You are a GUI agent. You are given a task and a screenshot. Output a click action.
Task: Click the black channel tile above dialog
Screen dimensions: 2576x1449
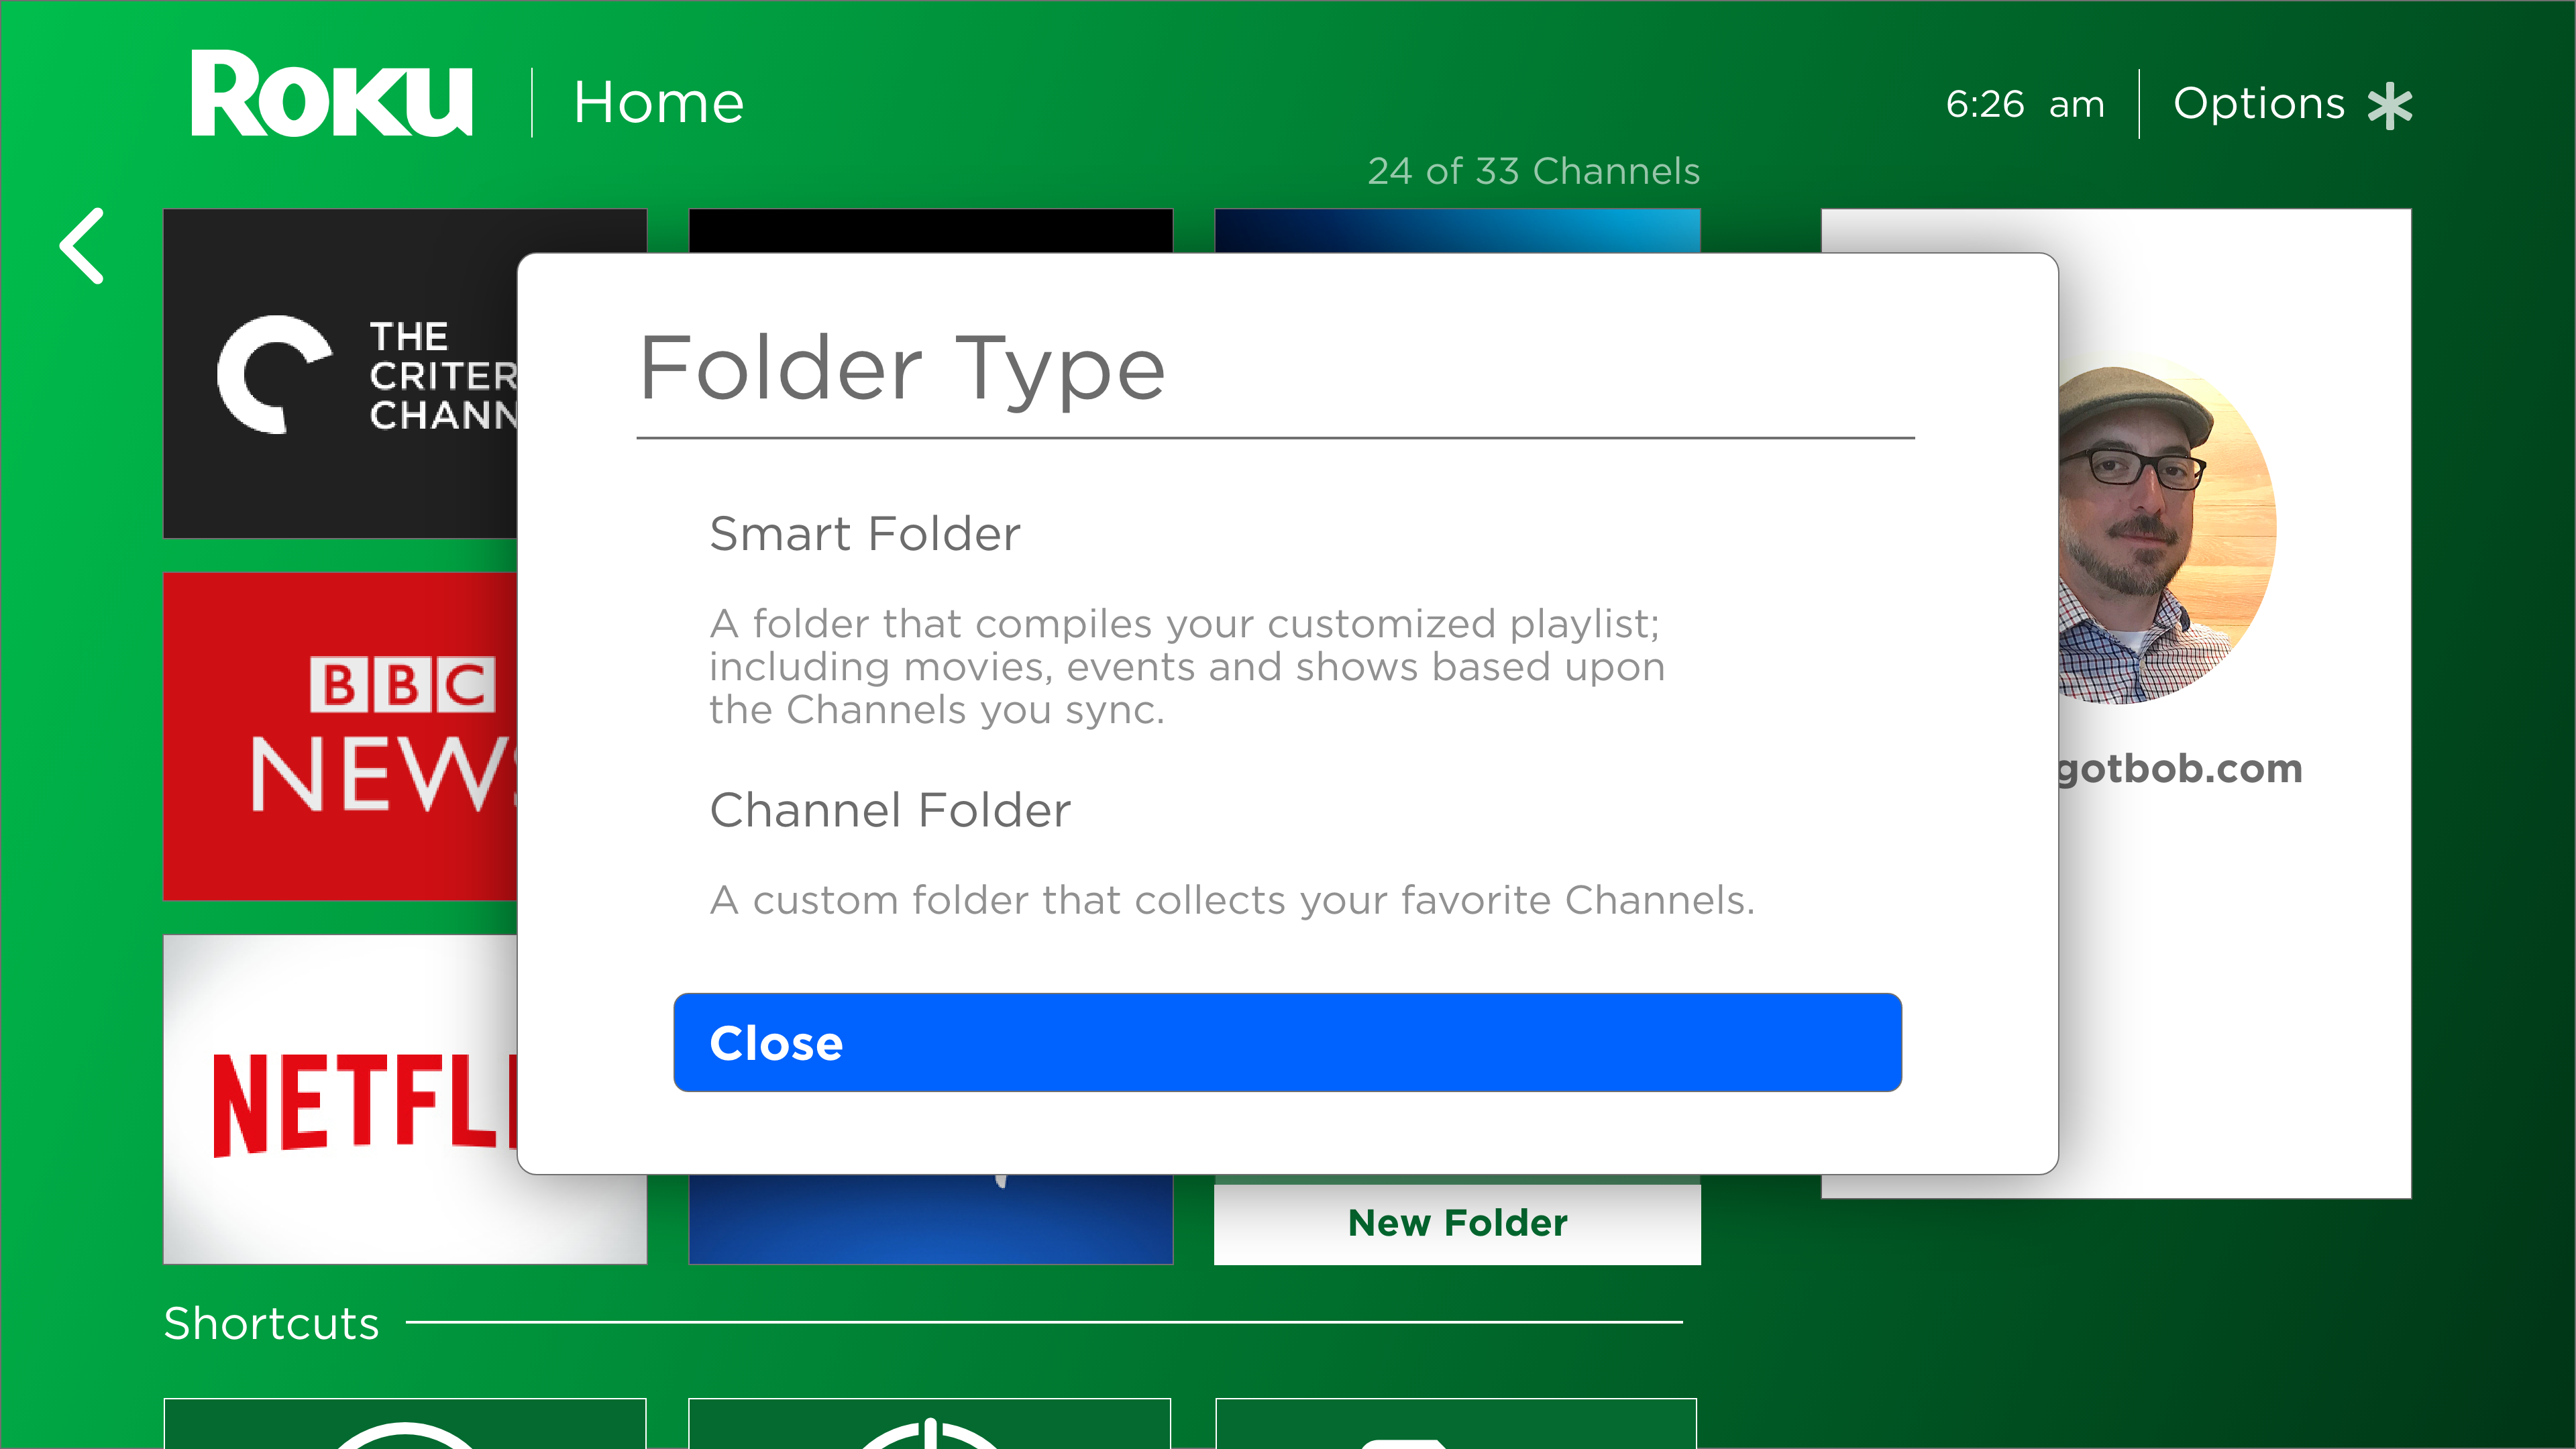pyautogui.click(x=930, y=230)
